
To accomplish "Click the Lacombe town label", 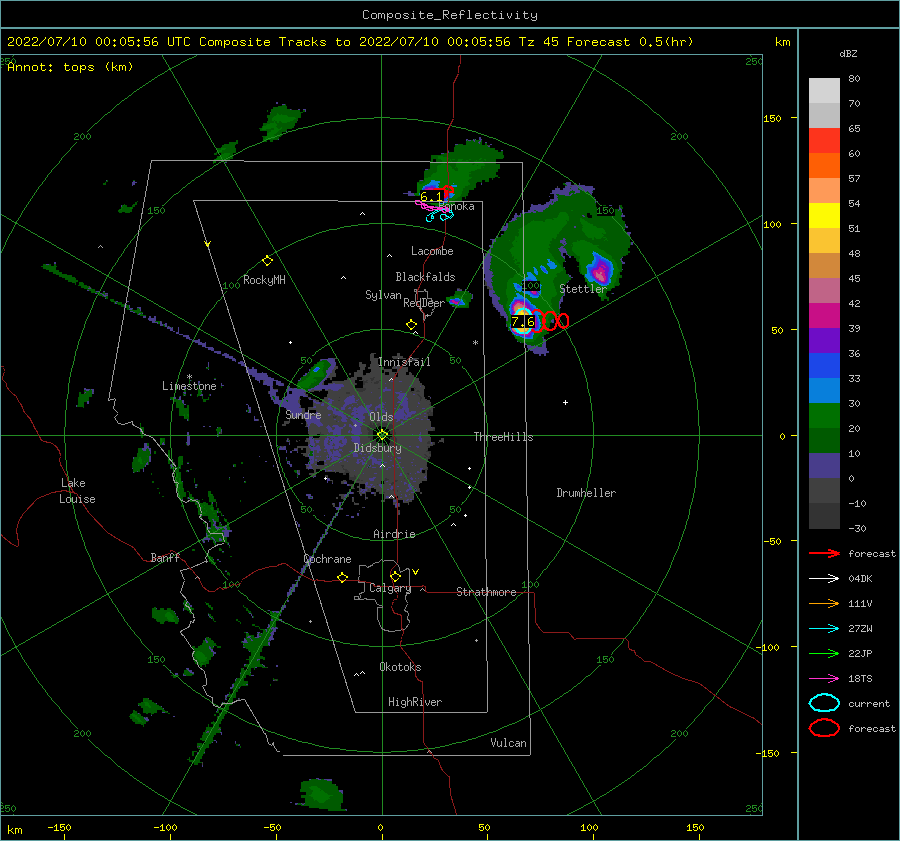I will 432,251.
